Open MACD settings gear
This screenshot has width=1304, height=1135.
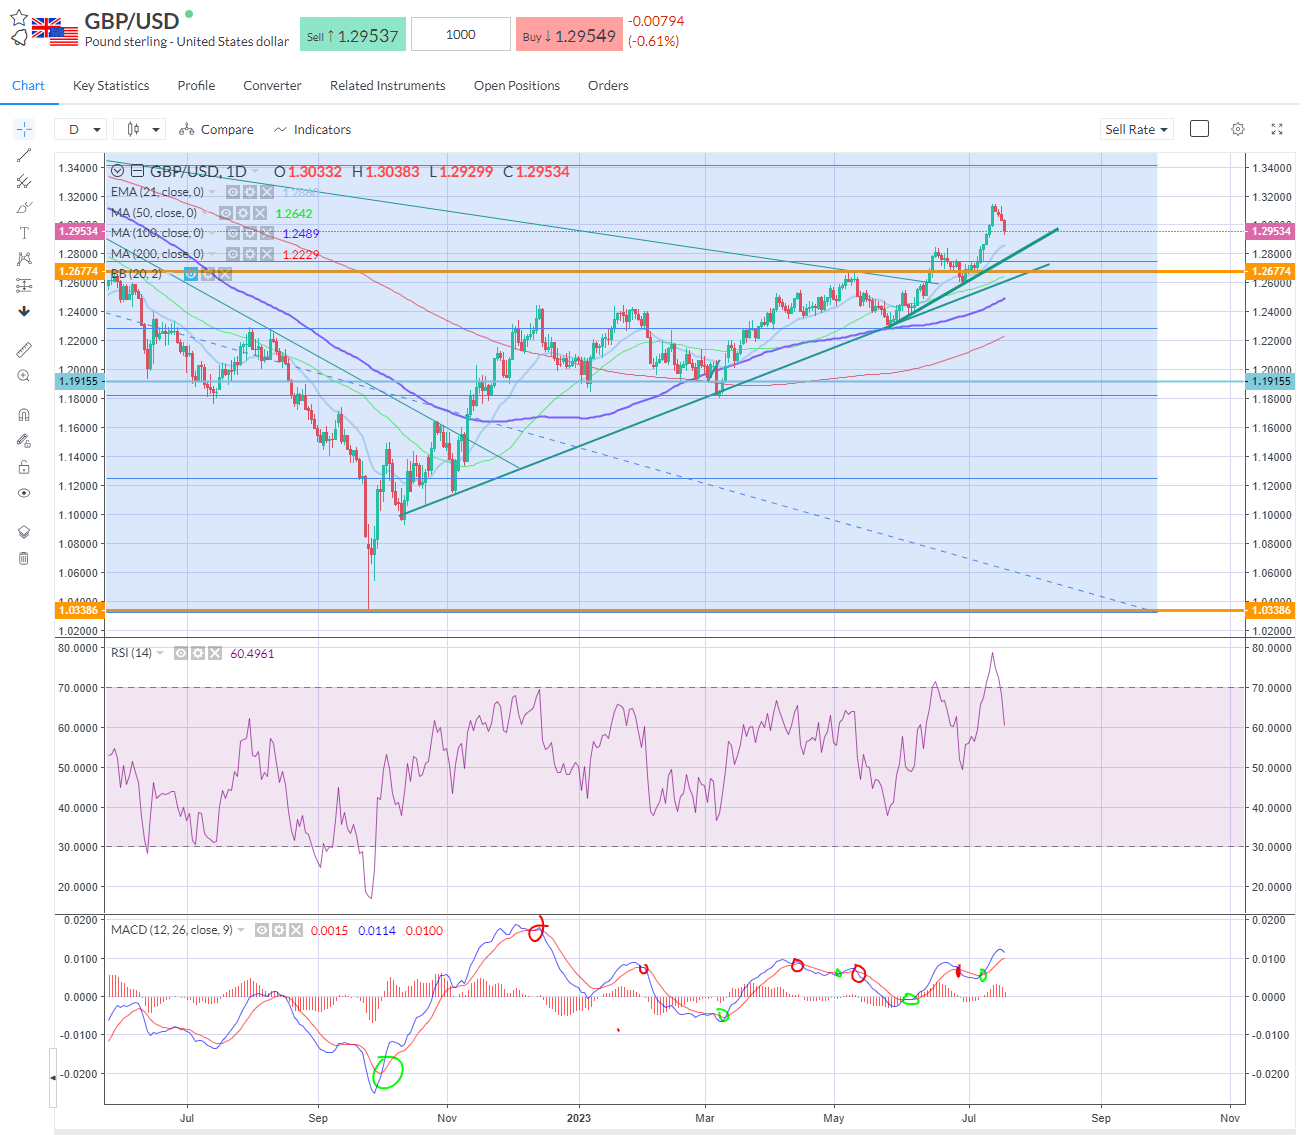[279, 930]
